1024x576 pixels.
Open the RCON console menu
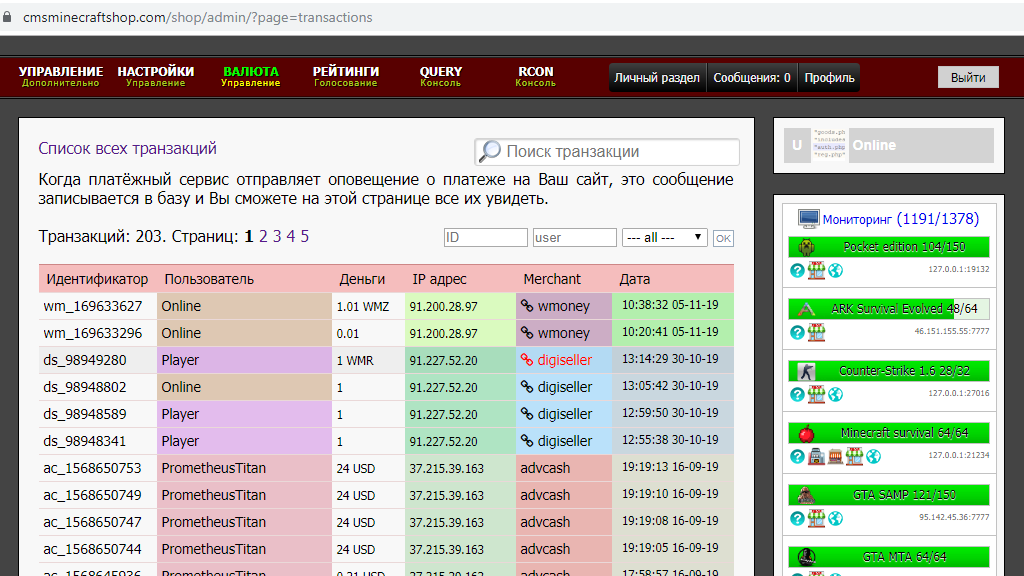point(536,77)
